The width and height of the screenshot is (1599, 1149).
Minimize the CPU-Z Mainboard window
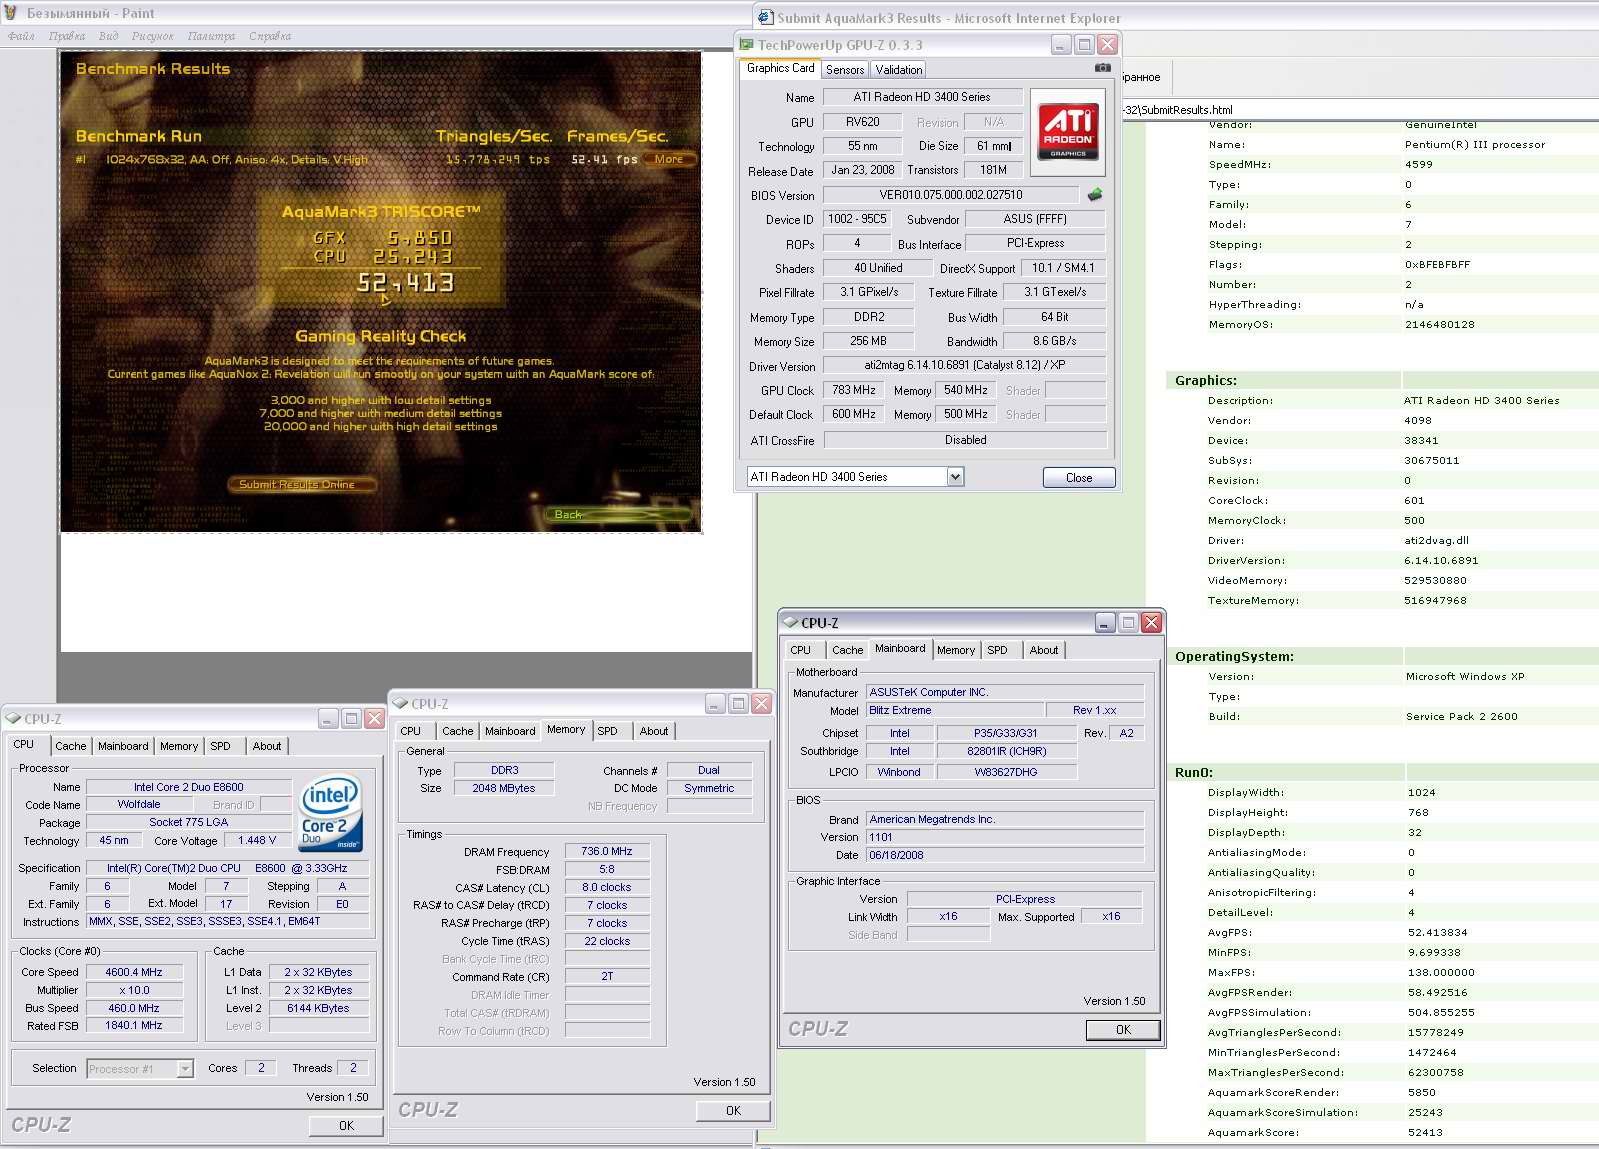pos(1105,623)
